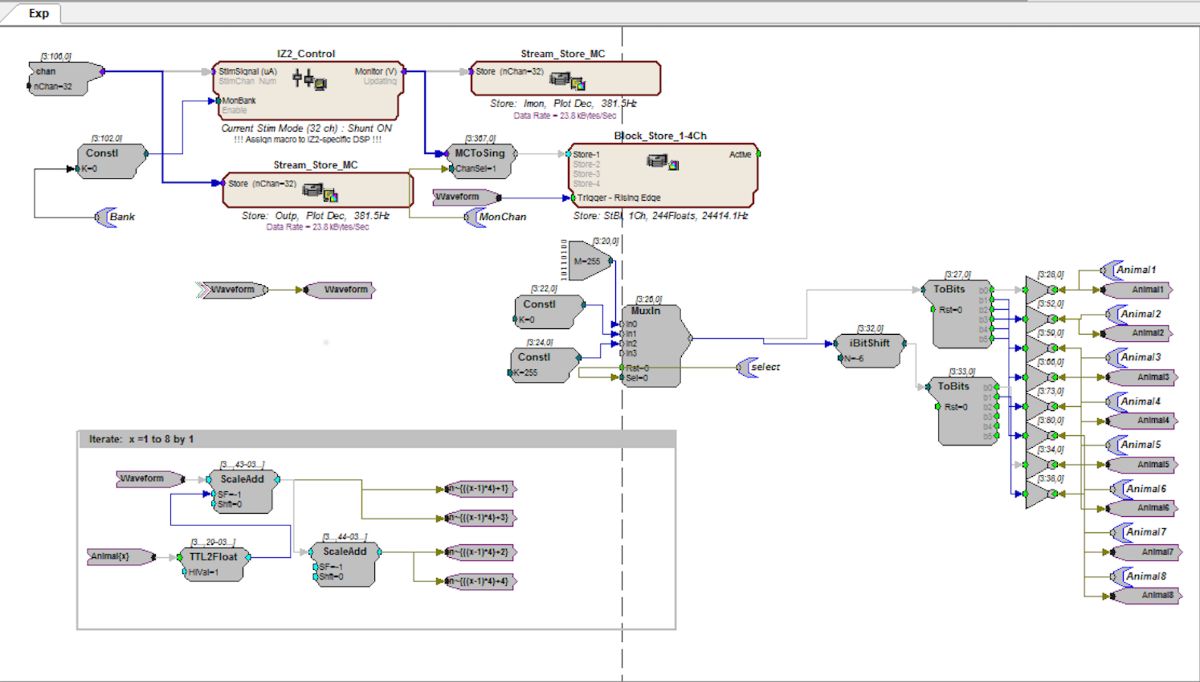Click the IZ2_Control macro icon
Image resolution: width=1200 pixels, height=682 pixels.
309,78
